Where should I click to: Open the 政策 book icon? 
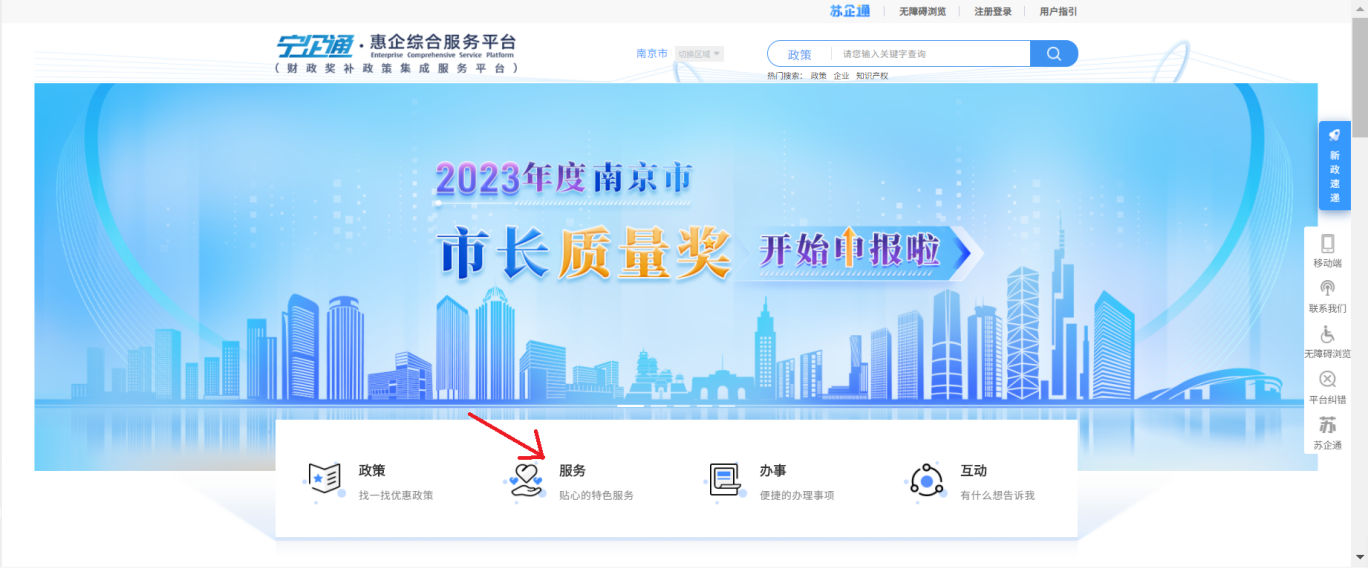[x=323, y=480]
